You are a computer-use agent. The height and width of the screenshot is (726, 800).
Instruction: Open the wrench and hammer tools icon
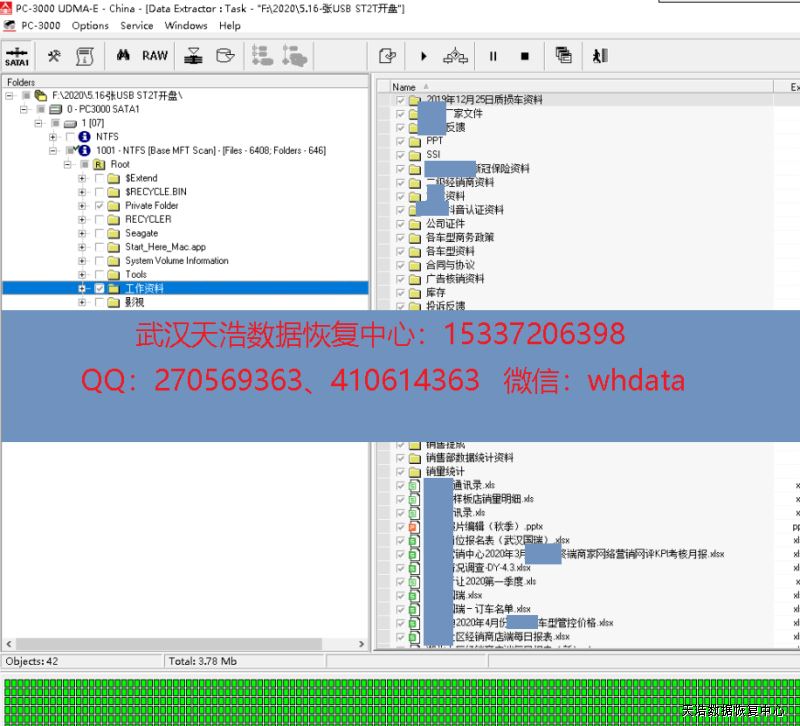click(55, 56)
